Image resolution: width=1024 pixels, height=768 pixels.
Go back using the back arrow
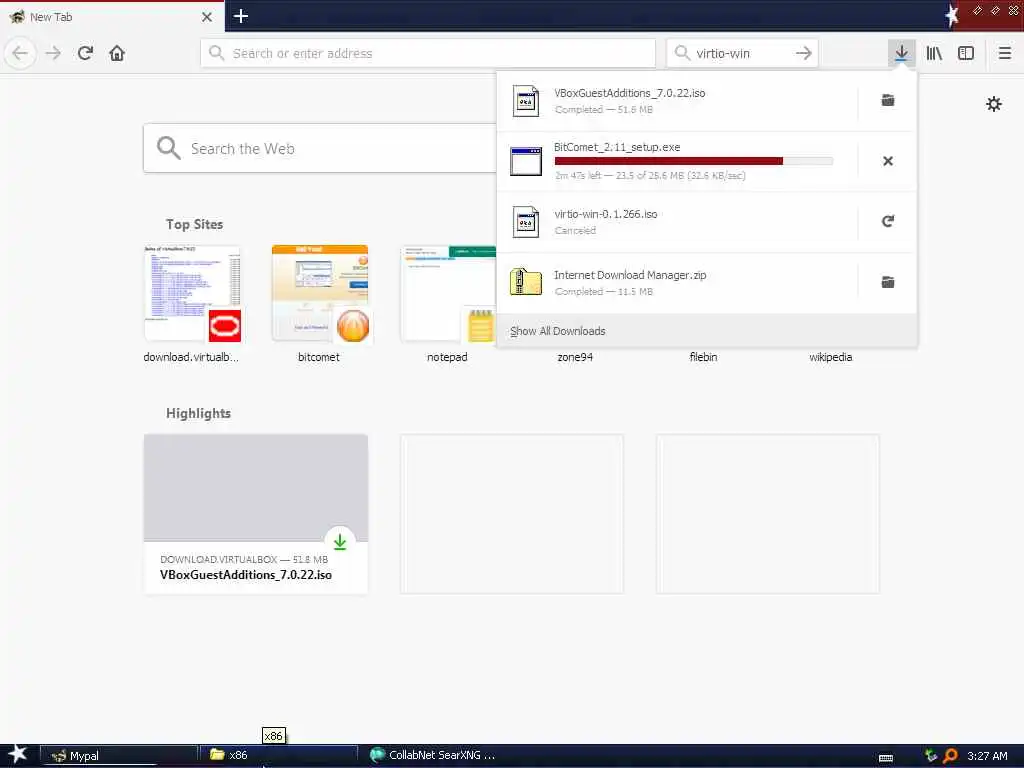[20, 53]
